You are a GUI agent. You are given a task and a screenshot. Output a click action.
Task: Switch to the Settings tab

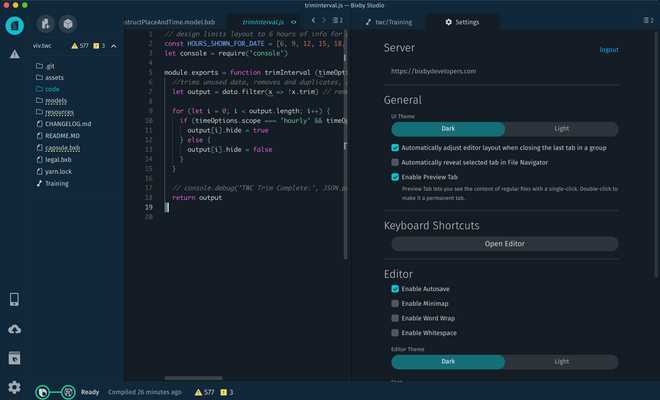click(x=462, y=22)
